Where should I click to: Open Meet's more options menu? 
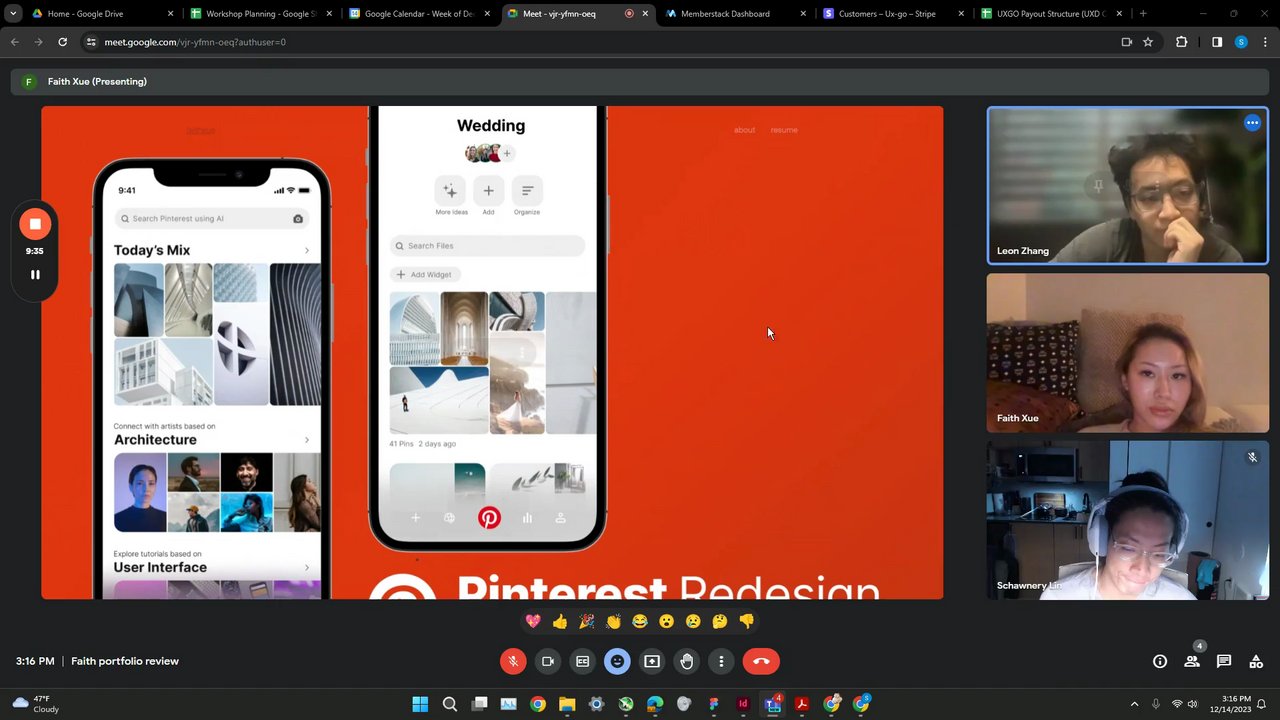[x=721, y=661]
